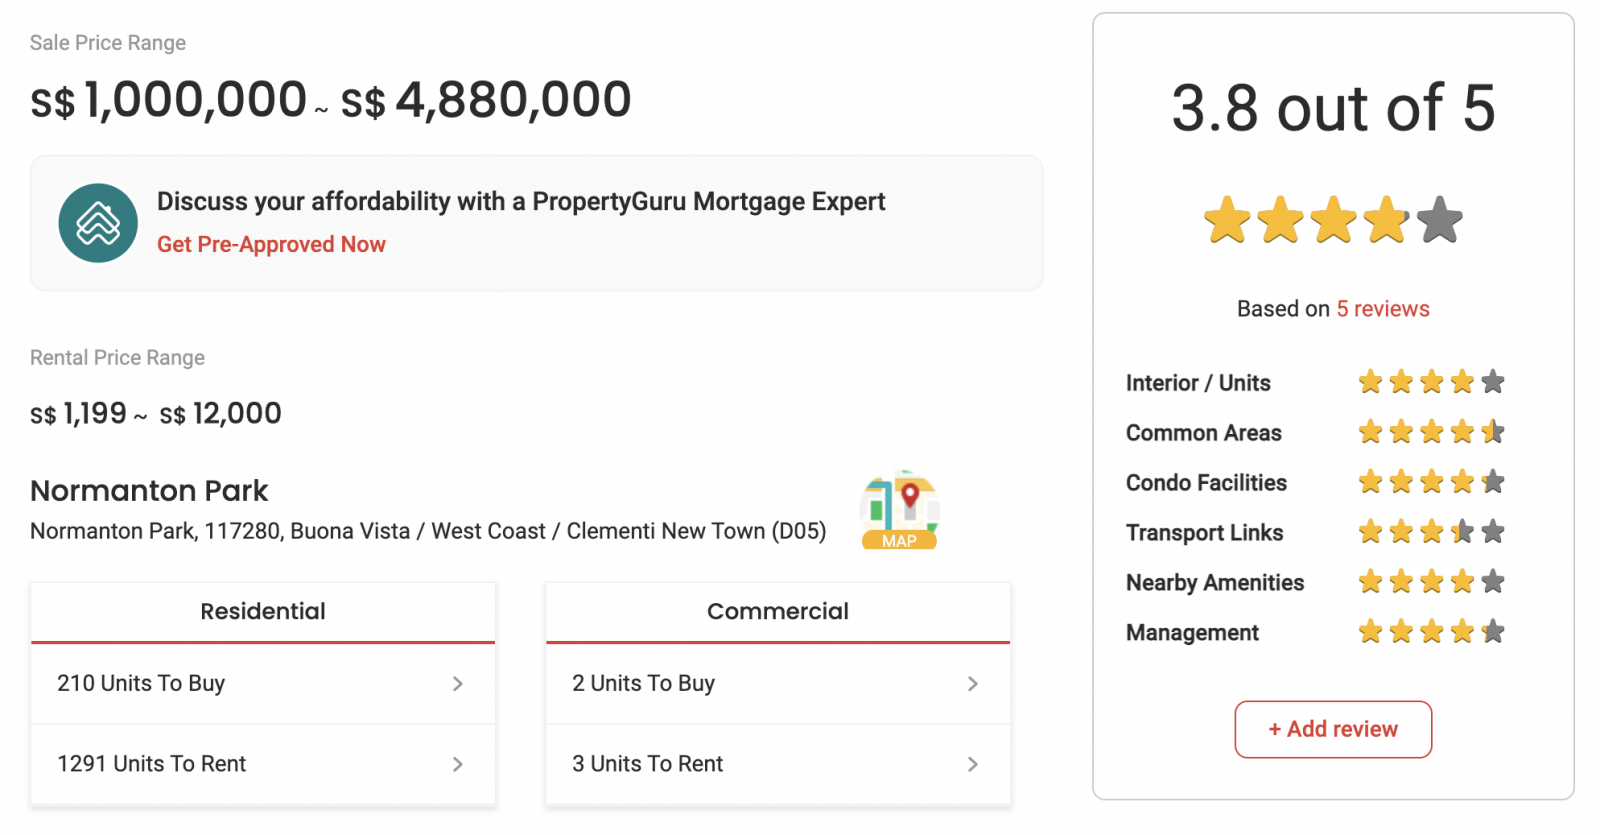Click the mortgage expert discussion banner heading
This screenshot has width=1600, height=835.
pyautogui.click(x=520, y=202)
